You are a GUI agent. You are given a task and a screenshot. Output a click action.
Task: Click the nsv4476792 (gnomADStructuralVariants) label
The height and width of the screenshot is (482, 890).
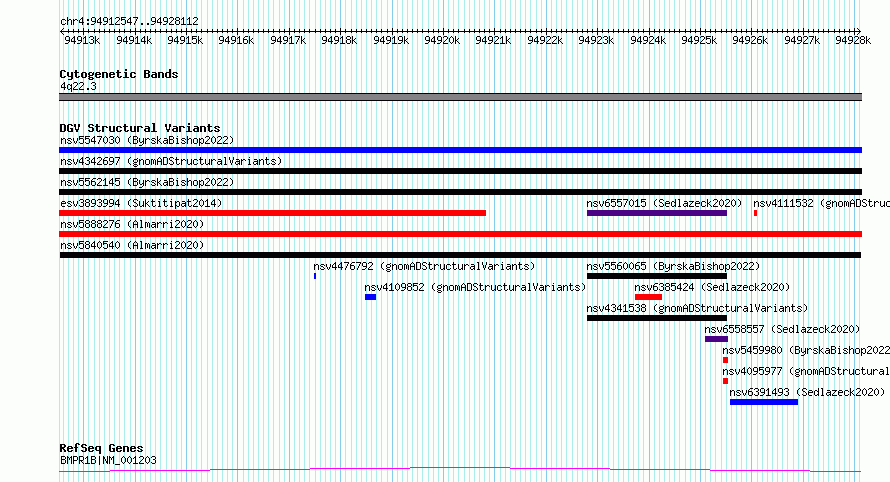tap(424, 266)
